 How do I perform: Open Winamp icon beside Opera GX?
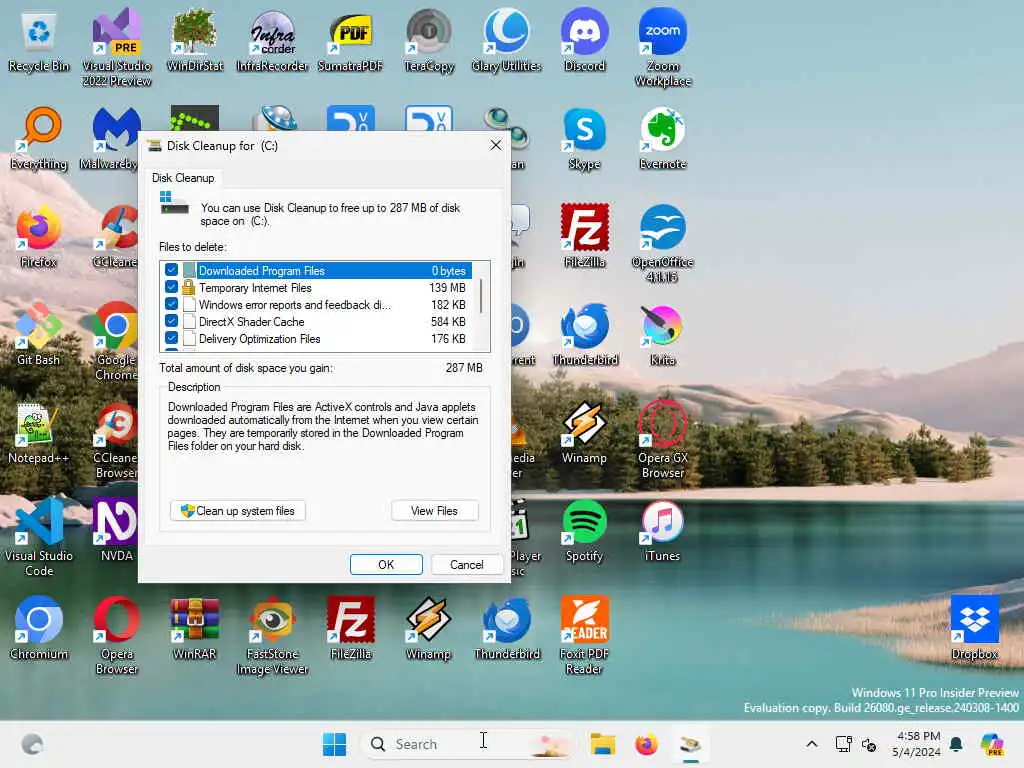(x=584, y=432)
